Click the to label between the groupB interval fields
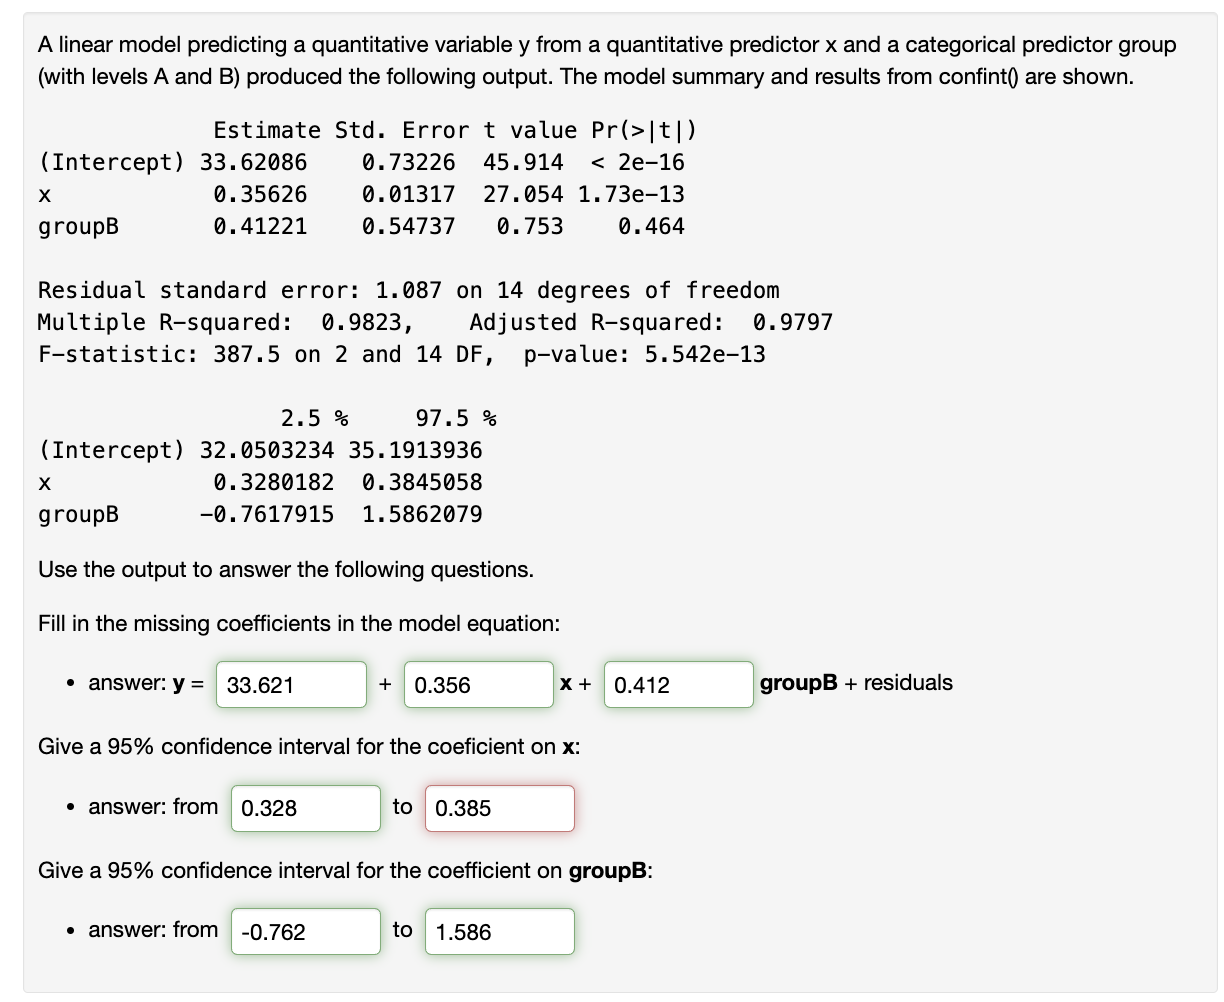Screen dimensions: 1224x1002 (402, 931)
